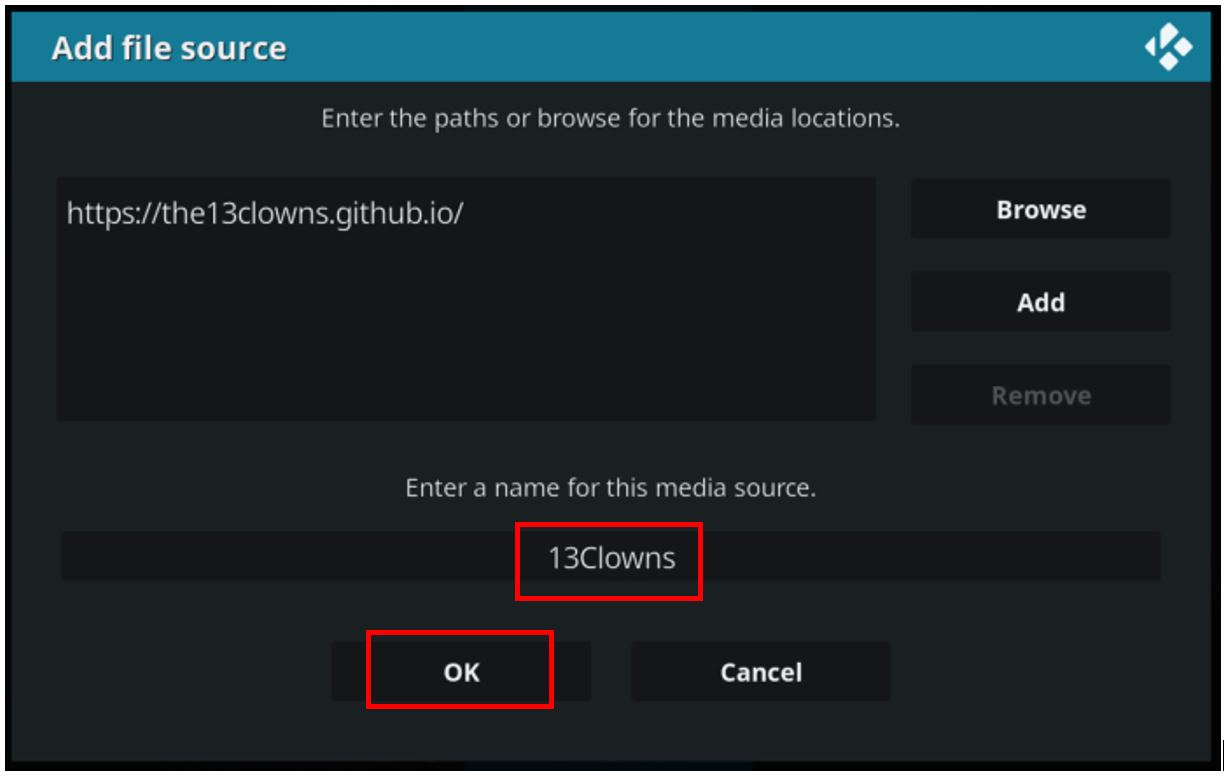Click the Add path button

(x=1040, y=302)
